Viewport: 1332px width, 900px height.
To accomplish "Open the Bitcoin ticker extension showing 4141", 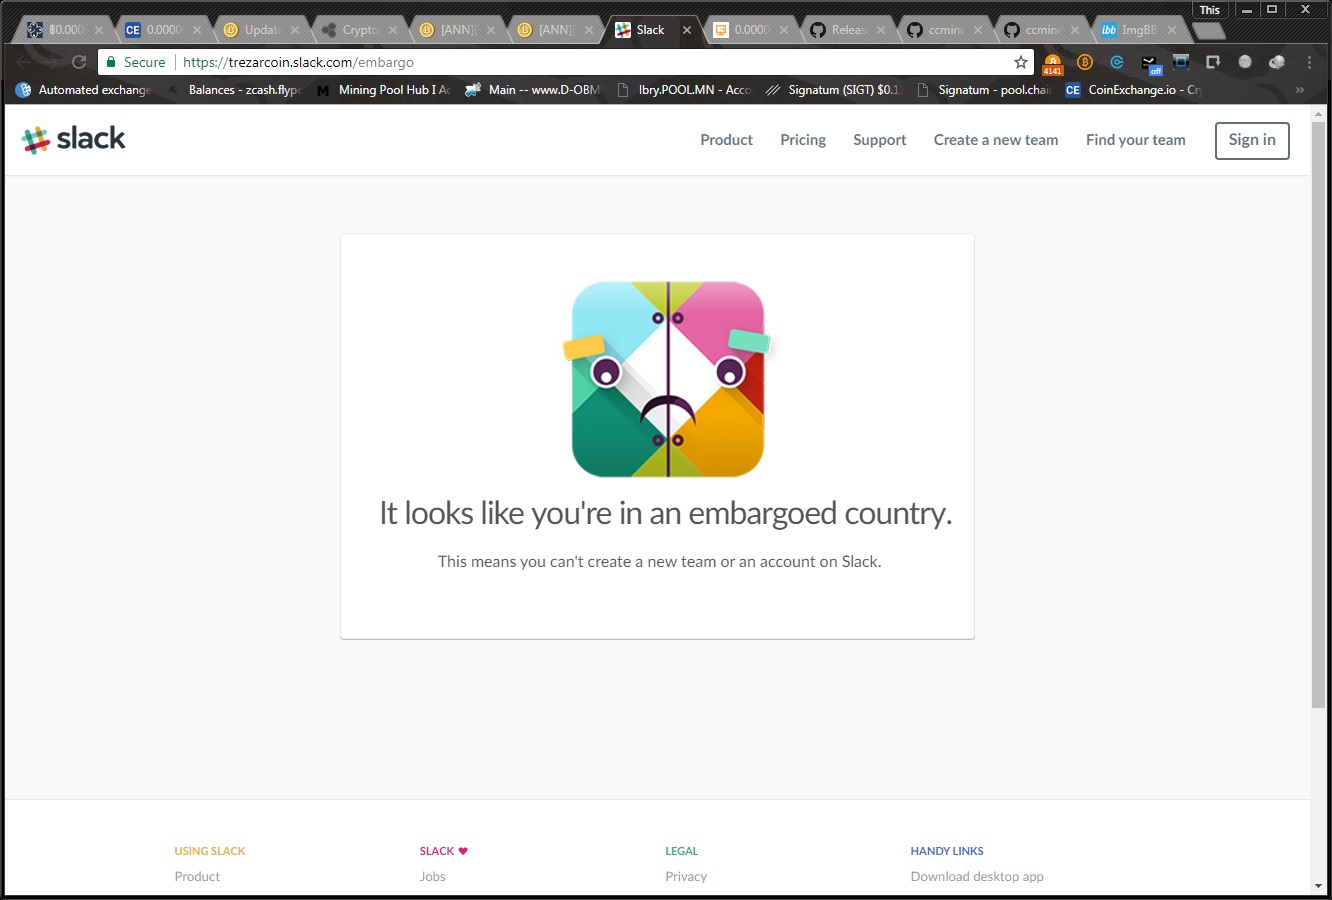I will tap(1052, 63).
